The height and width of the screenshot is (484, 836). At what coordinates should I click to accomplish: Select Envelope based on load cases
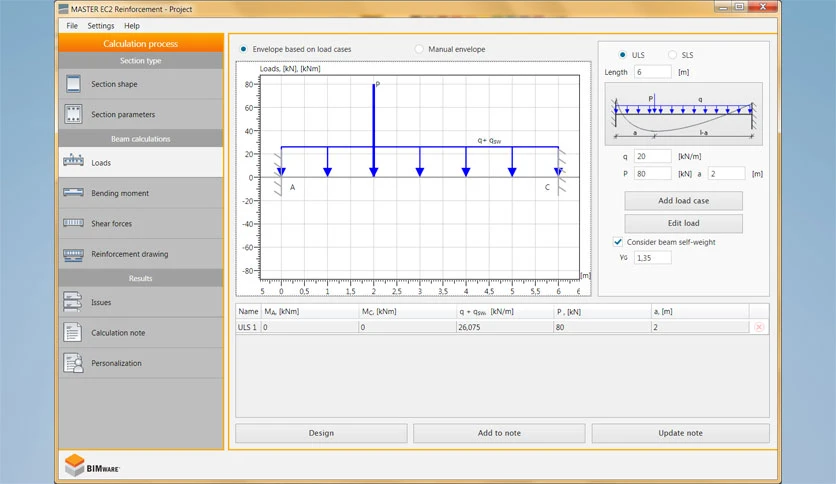(x=243, y=49)
